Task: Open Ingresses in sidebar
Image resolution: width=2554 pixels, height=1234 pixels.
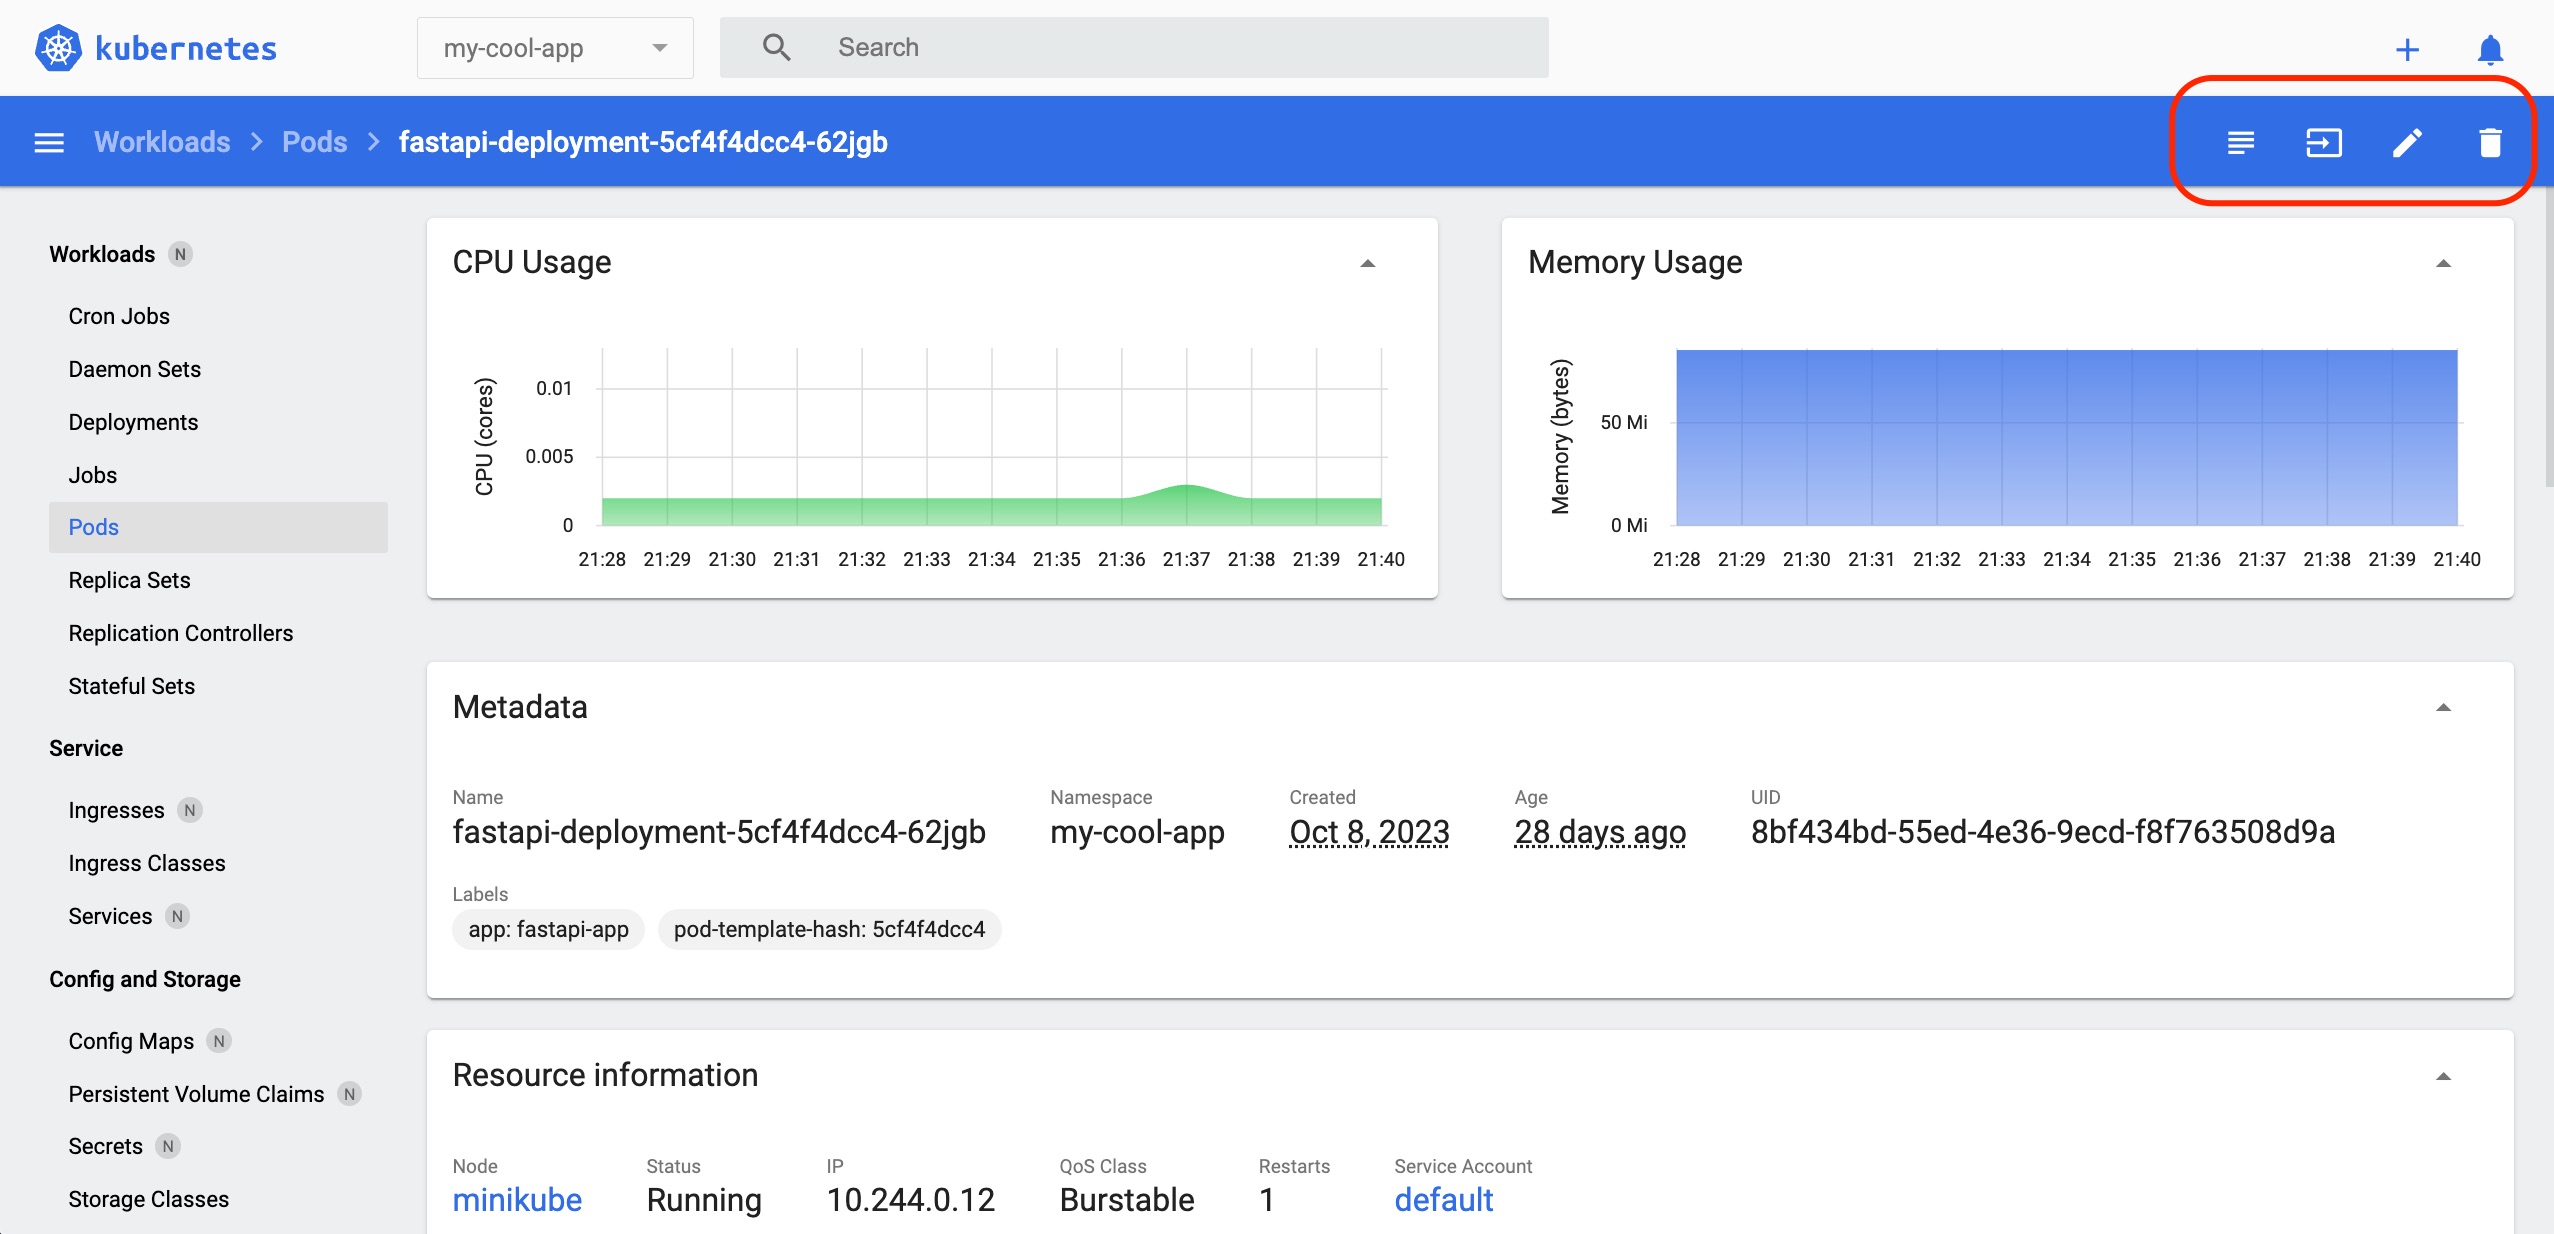Action: pyautogui.click(x=116, y=810)
